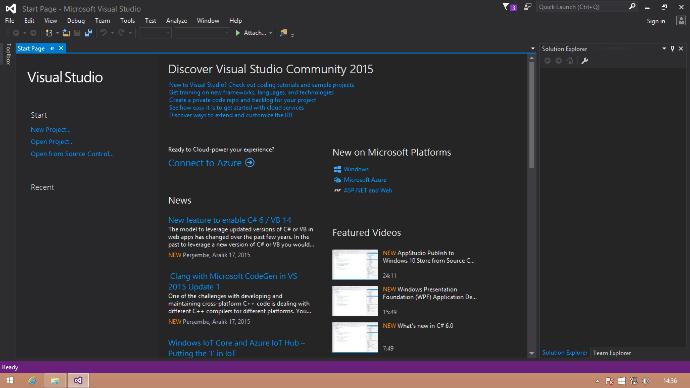This screenshot has width=690, height=388.
Task: Open the active documents dropdown arrow
Action: coord(532,48)
